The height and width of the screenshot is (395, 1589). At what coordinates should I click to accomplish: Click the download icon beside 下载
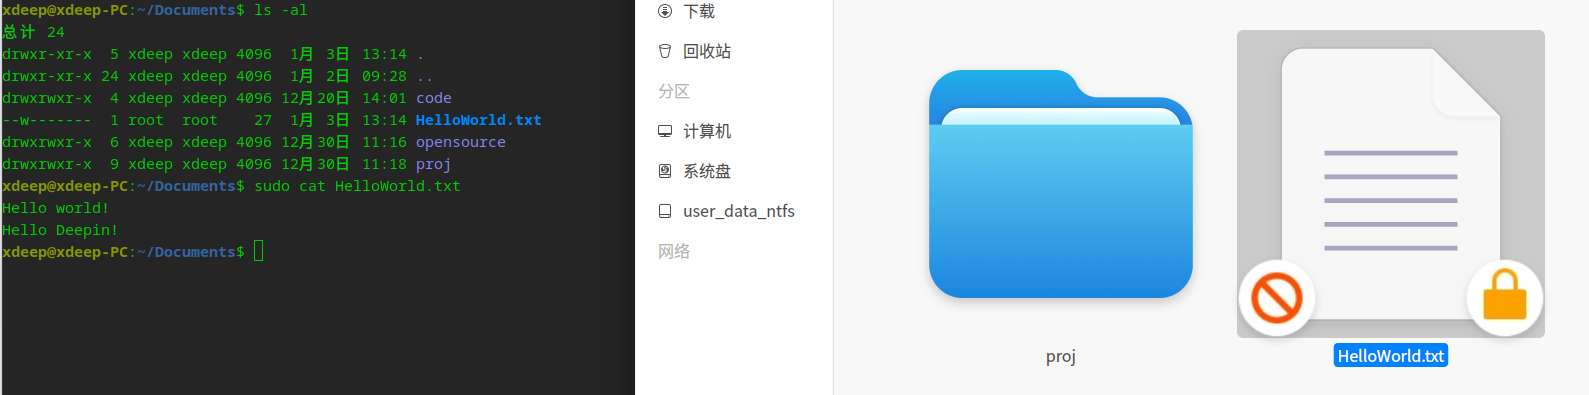[665, 11]
